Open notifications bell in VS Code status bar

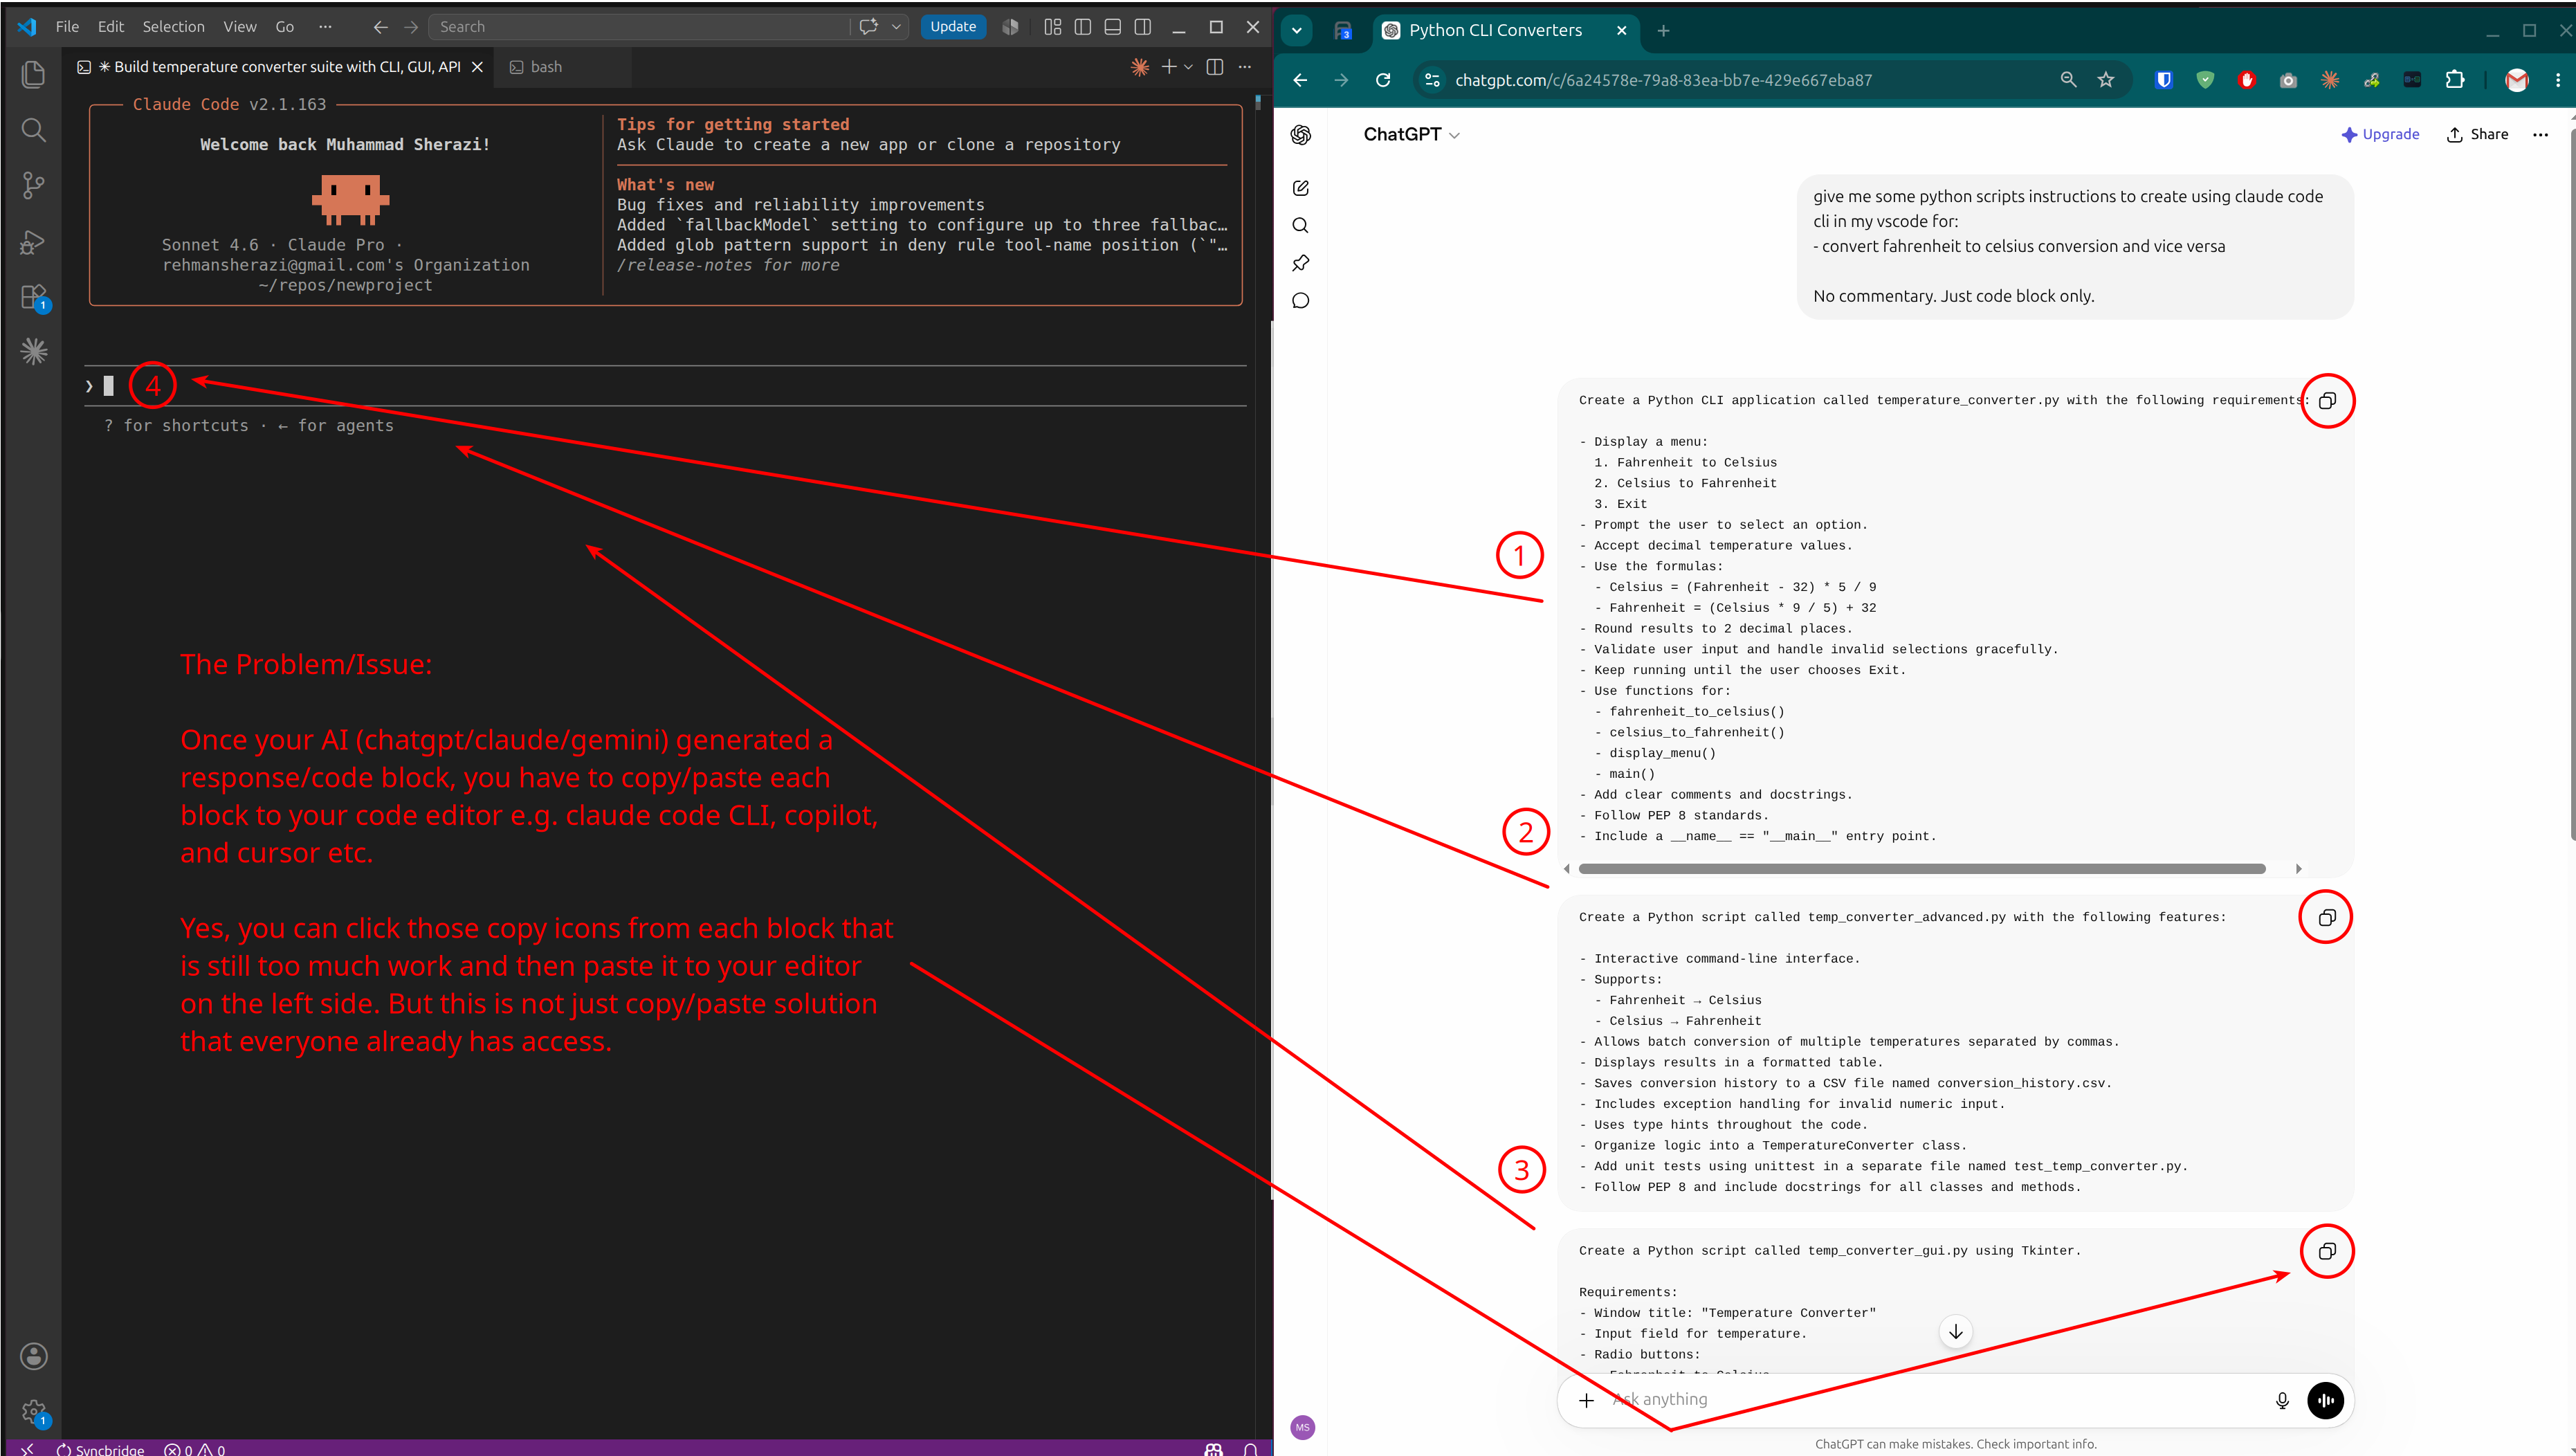[1250, 1449]
